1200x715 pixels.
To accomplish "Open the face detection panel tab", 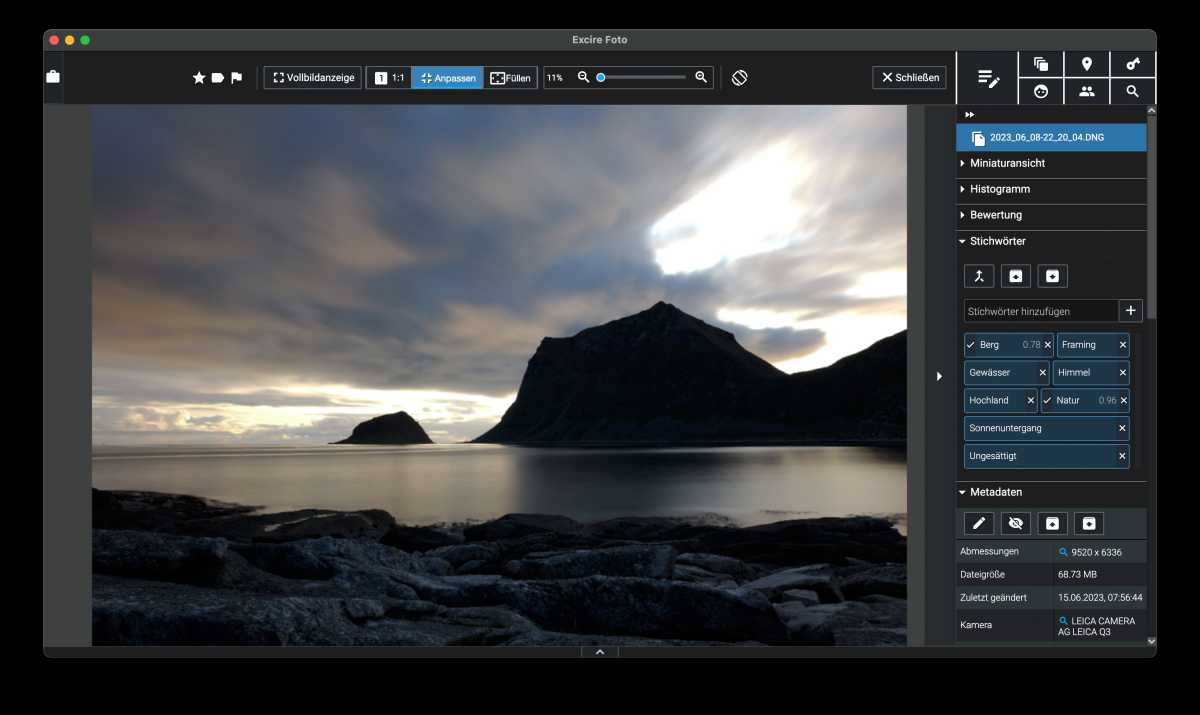I will coord(1041,91).
